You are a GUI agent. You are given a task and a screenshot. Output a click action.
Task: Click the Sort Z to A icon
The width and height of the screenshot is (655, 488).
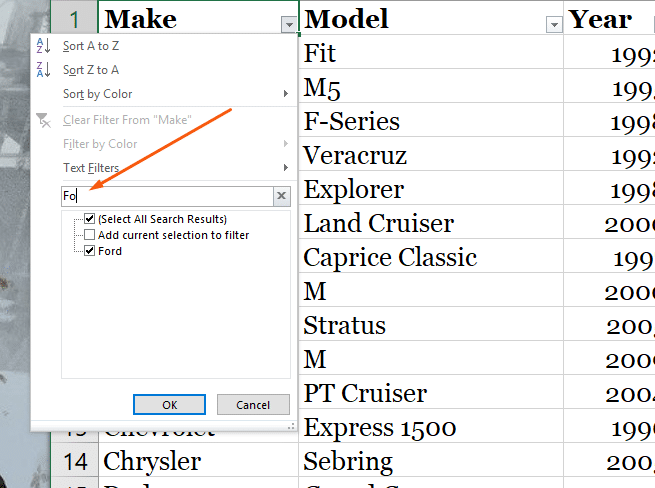(x=43, y=69)
